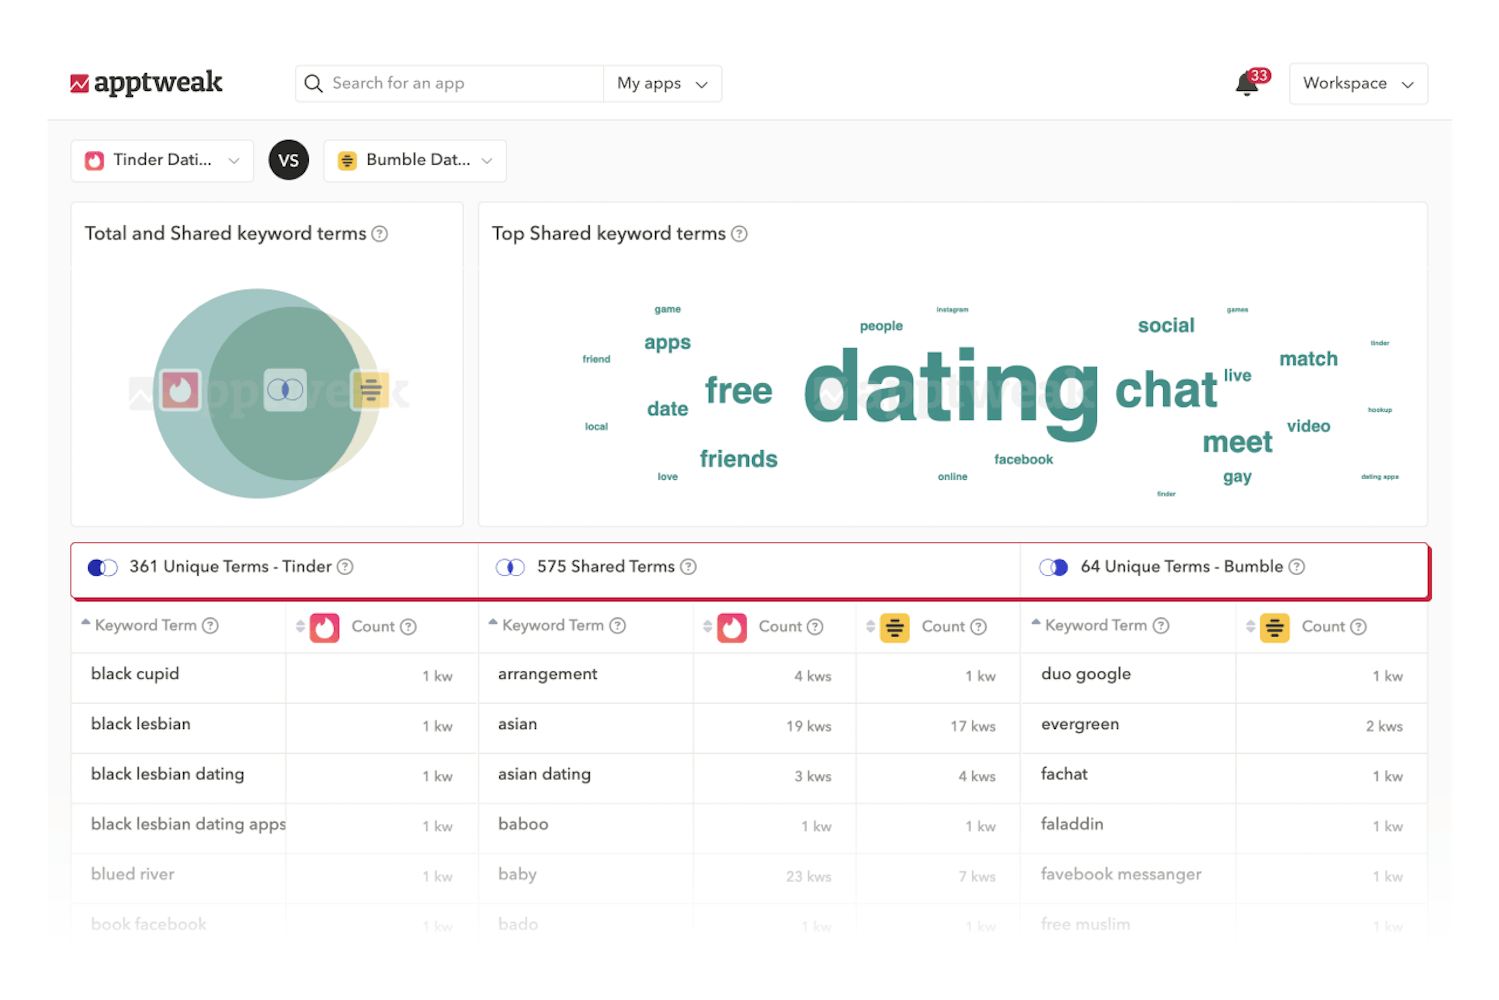Sort shared terms by Tinder Count column
Viewport: 1499px width, 1000px height.
[708, 627]
